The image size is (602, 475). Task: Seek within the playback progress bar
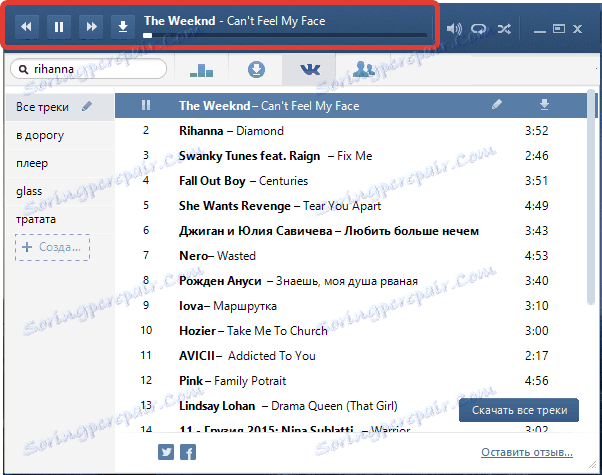point(285,35)
